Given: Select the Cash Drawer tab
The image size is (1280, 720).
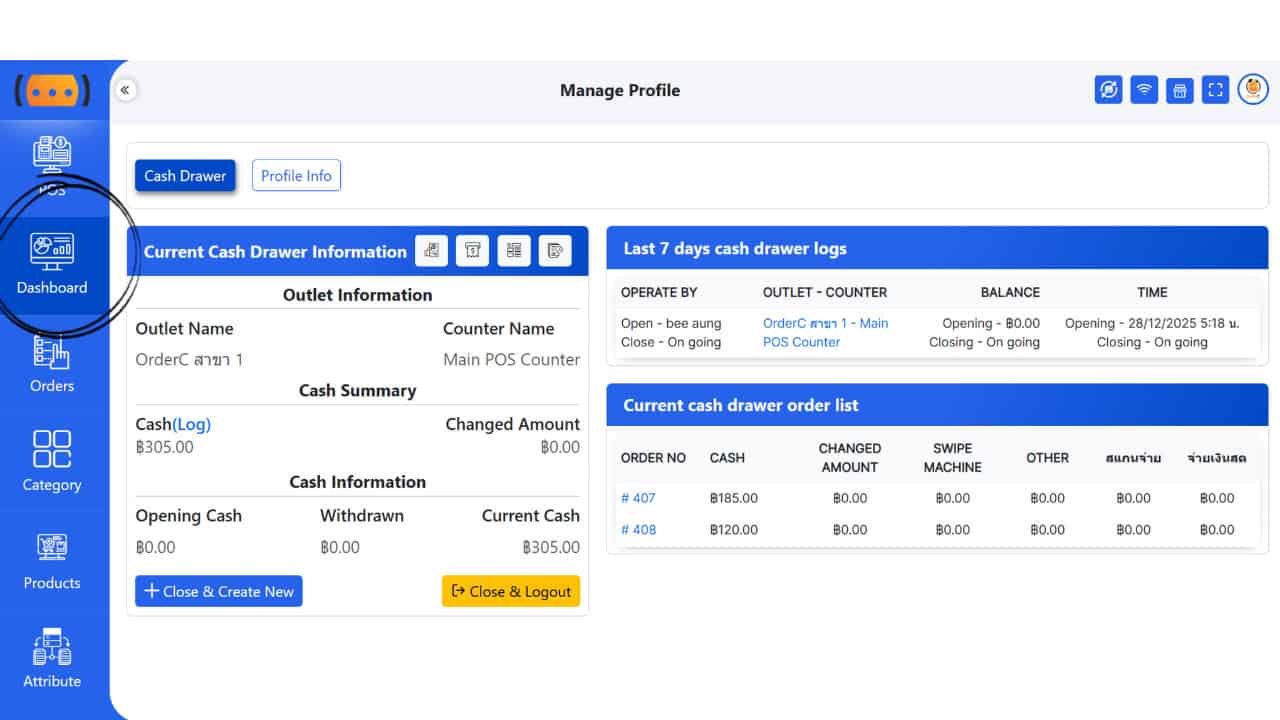Looking at the screenshot, I should pos(185,176).
